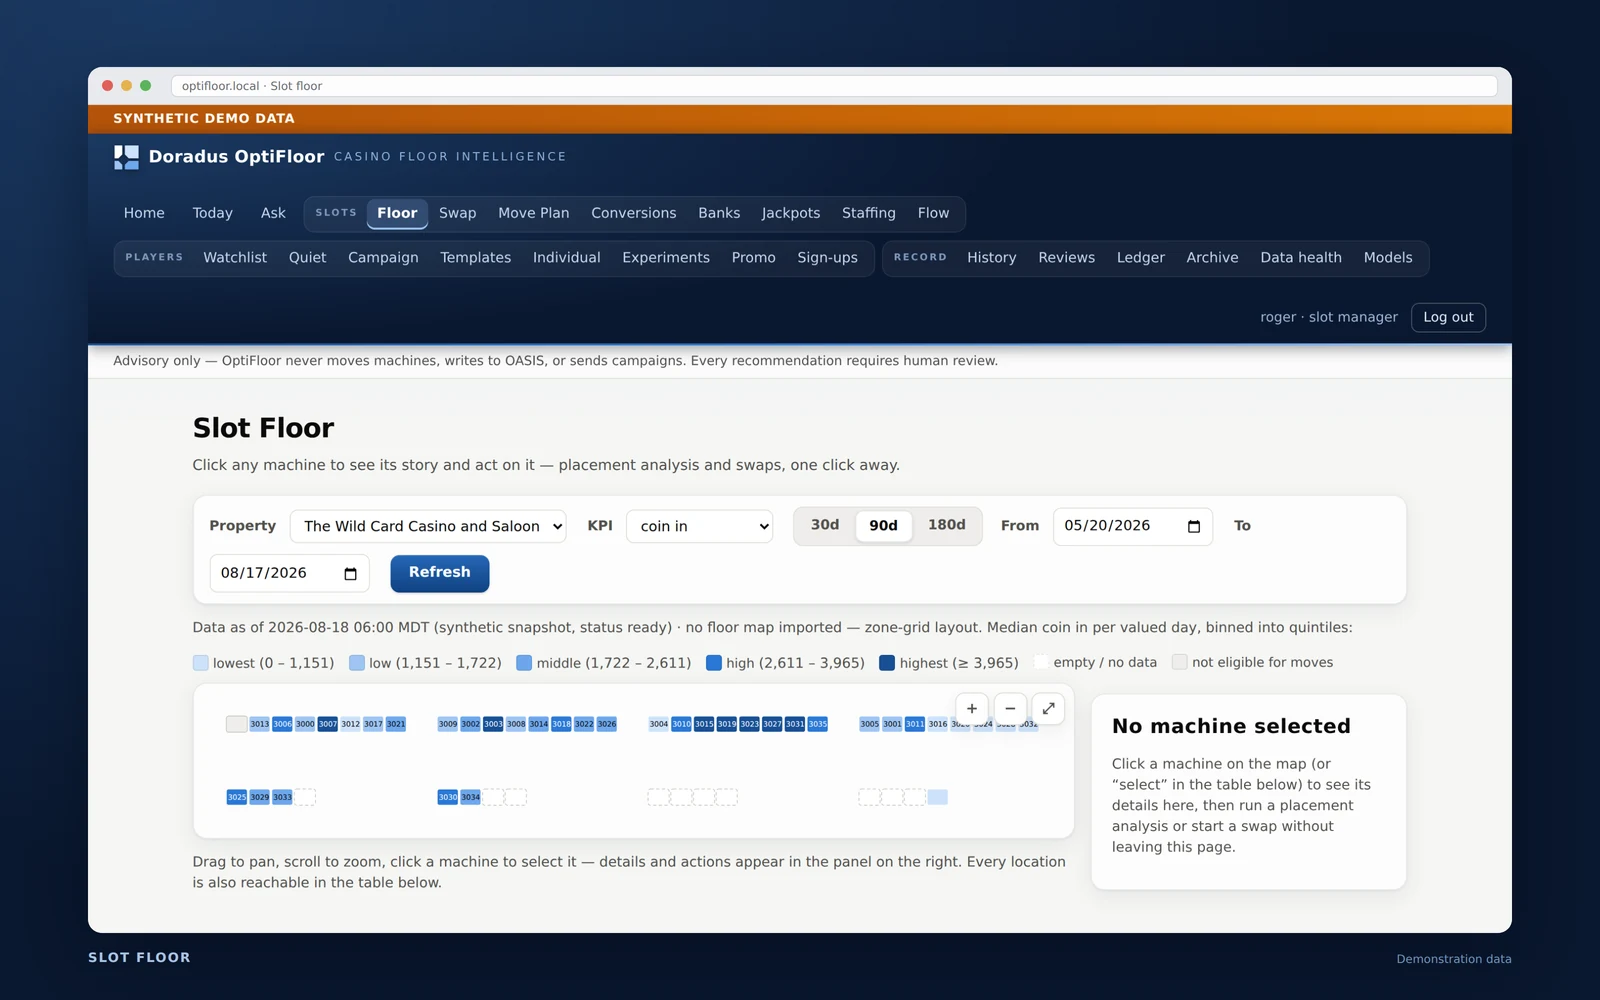The width and height of the screenshot is (1600, 1000).
Task: Open the To date calendar picker icon
Action: 350,573
